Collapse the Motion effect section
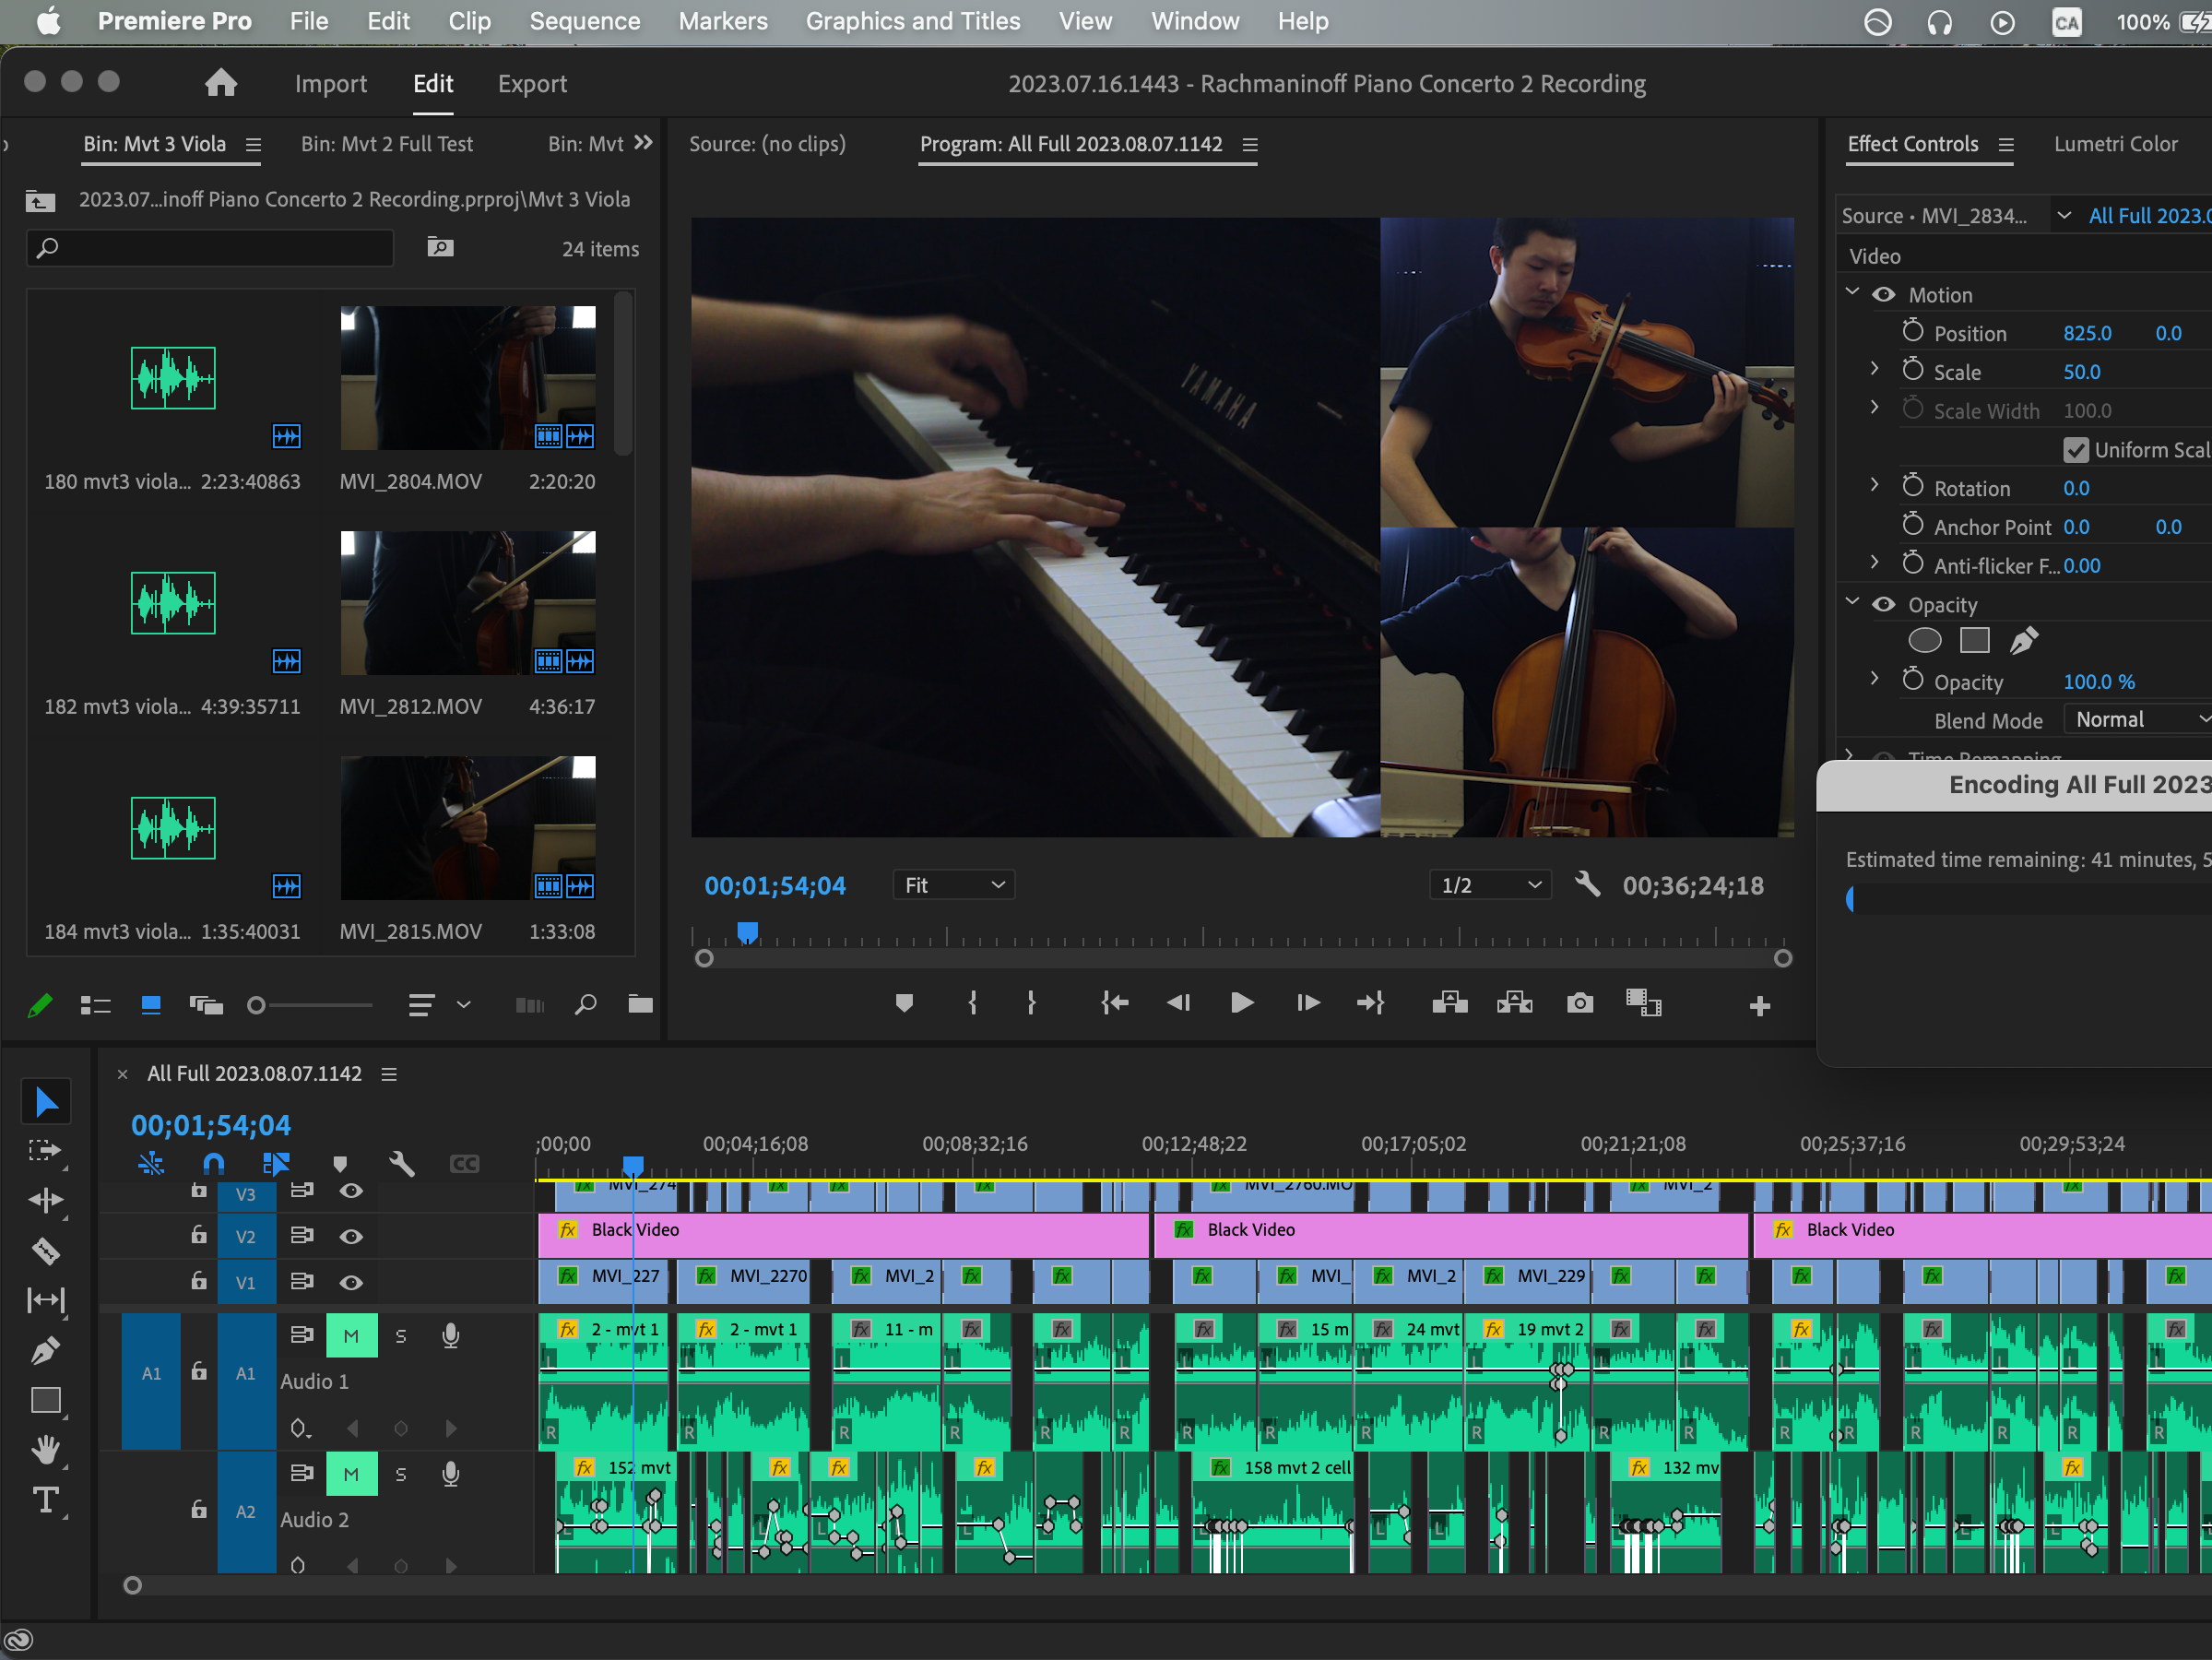Screen dimensions: 2212x1660 [1852, 292]
